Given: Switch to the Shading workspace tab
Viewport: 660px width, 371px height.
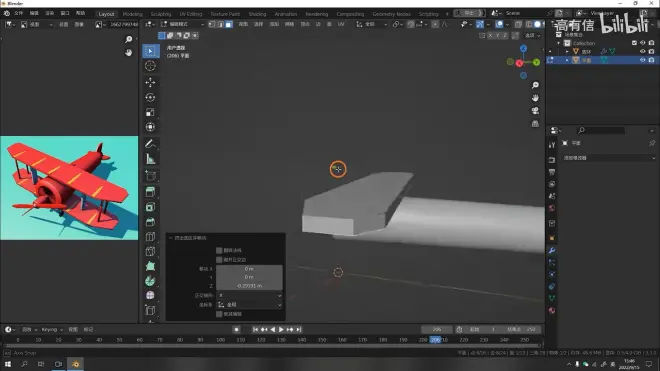Looking at the screenshot, I should click(x=257, y=14).
